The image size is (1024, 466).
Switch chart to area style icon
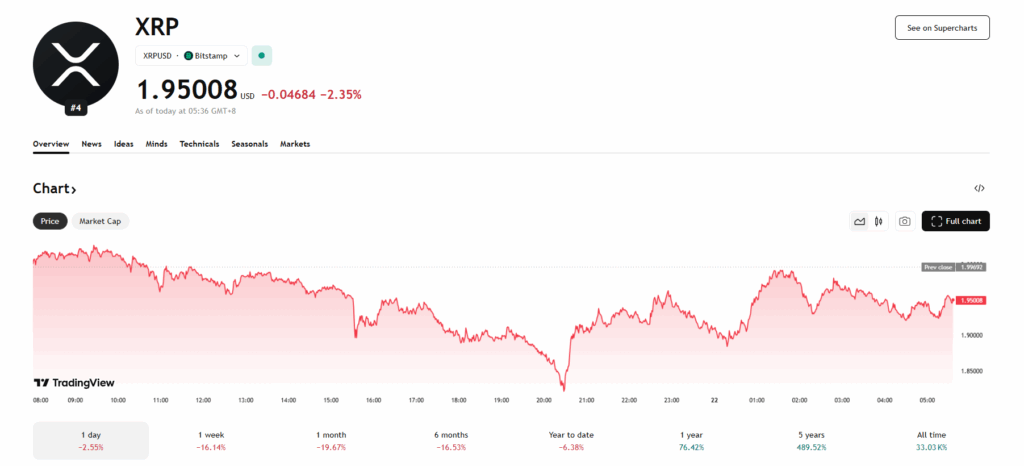[x=859, y=221]
